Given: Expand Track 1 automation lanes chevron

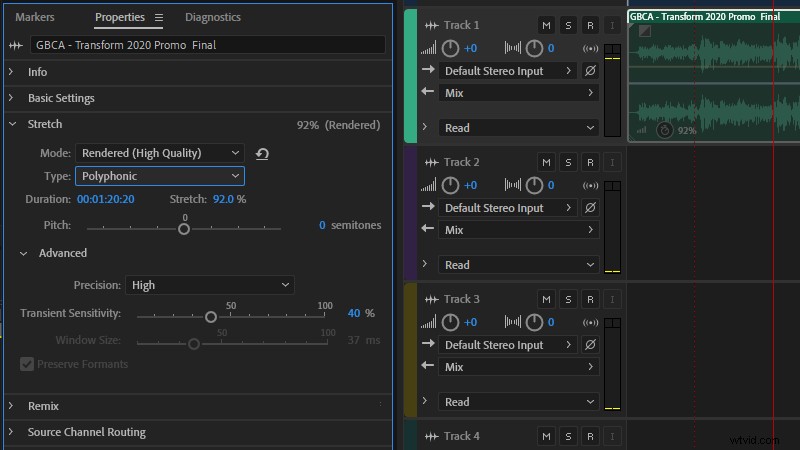Looking at the screenshot, I should pyautogui.click(x=424, y=127).
